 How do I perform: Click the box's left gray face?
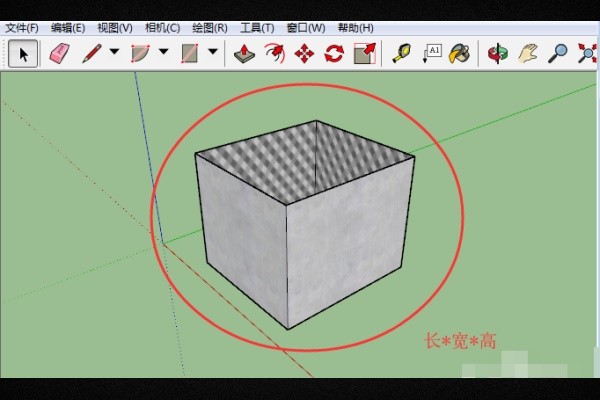click(244, 235)
